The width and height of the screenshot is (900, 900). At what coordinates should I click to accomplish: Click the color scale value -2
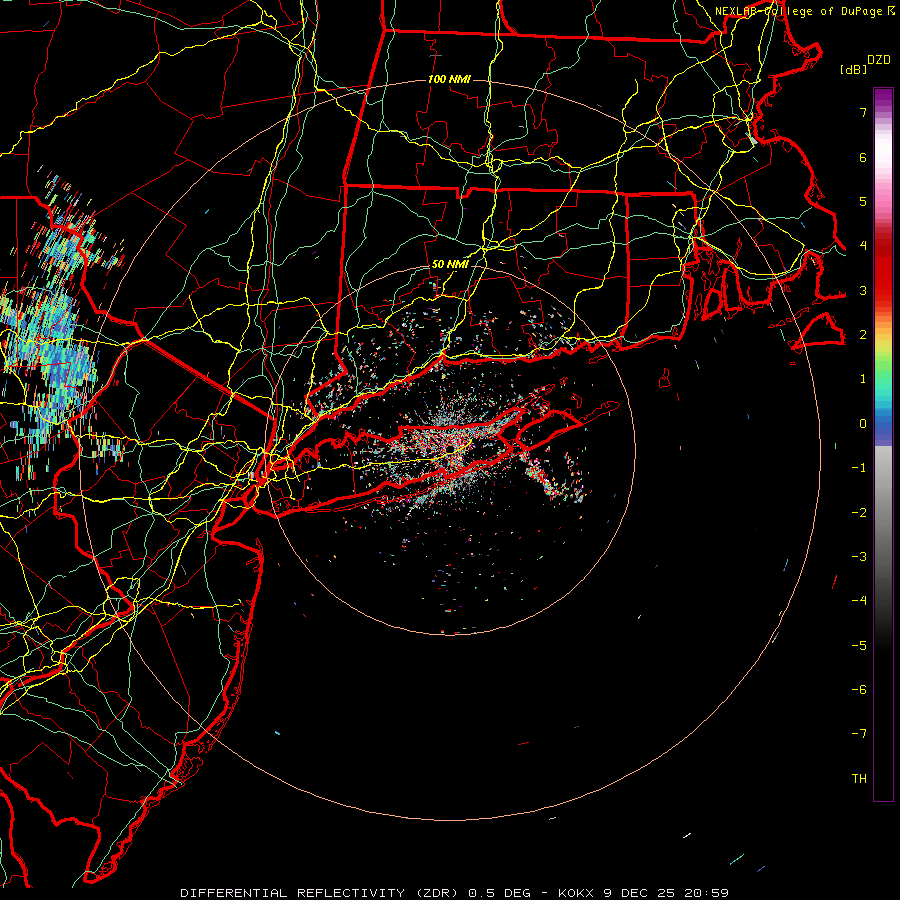pyautogui.click(x=859, y=513)
